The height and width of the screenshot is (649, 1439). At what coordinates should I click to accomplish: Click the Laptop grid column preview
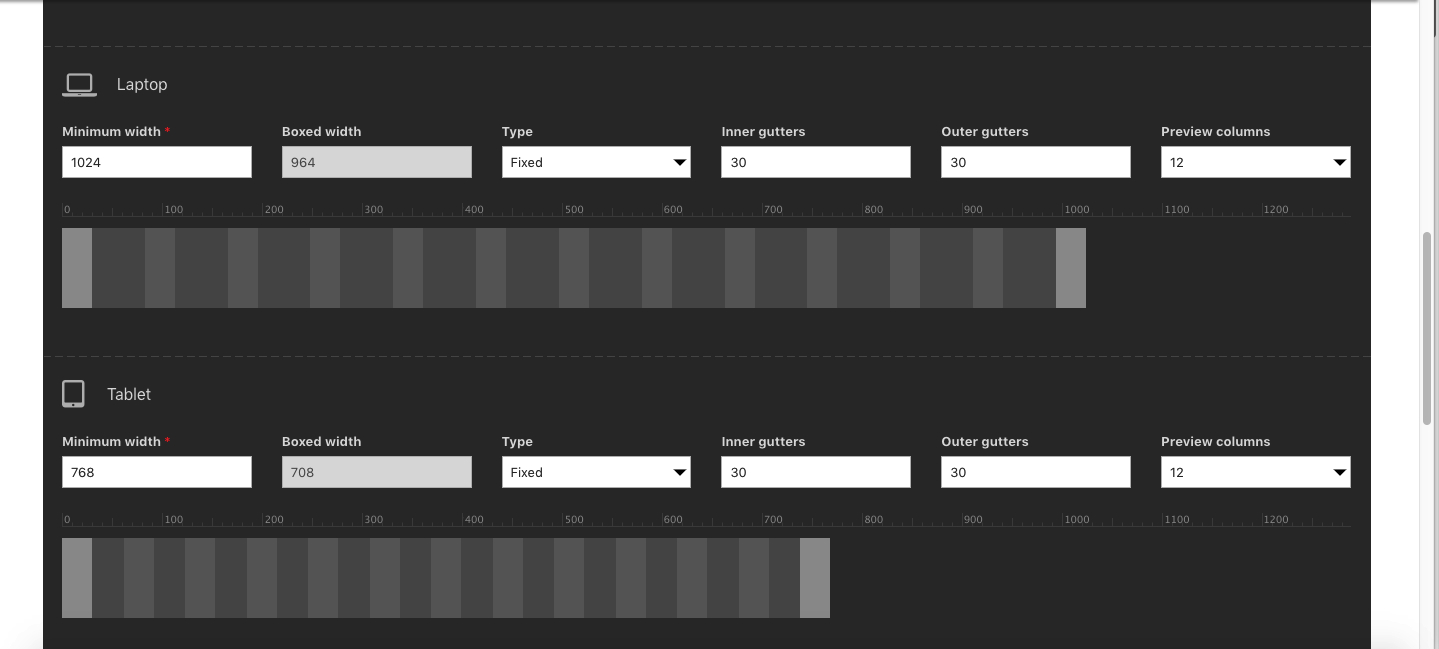coord(573,268)
